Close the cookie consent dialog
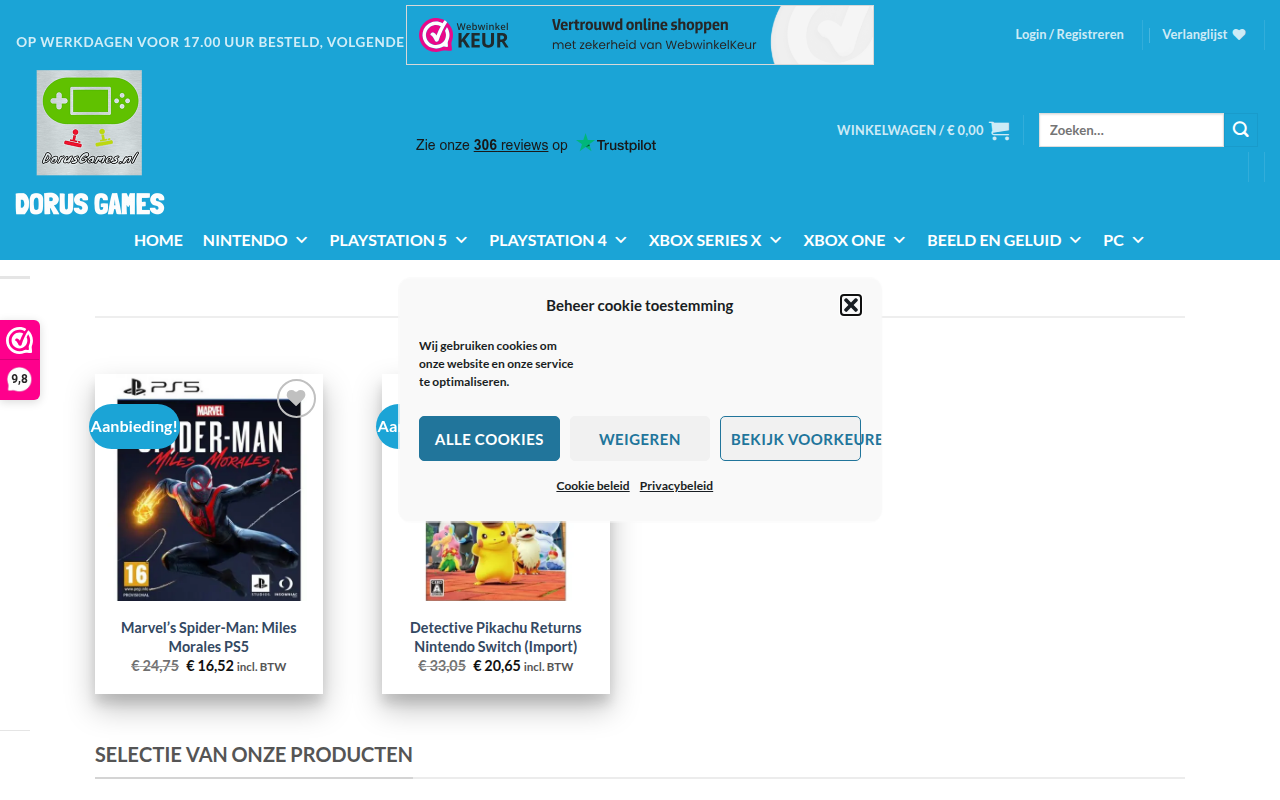Screen dimensions: 1280x800 tap(851, 305)
